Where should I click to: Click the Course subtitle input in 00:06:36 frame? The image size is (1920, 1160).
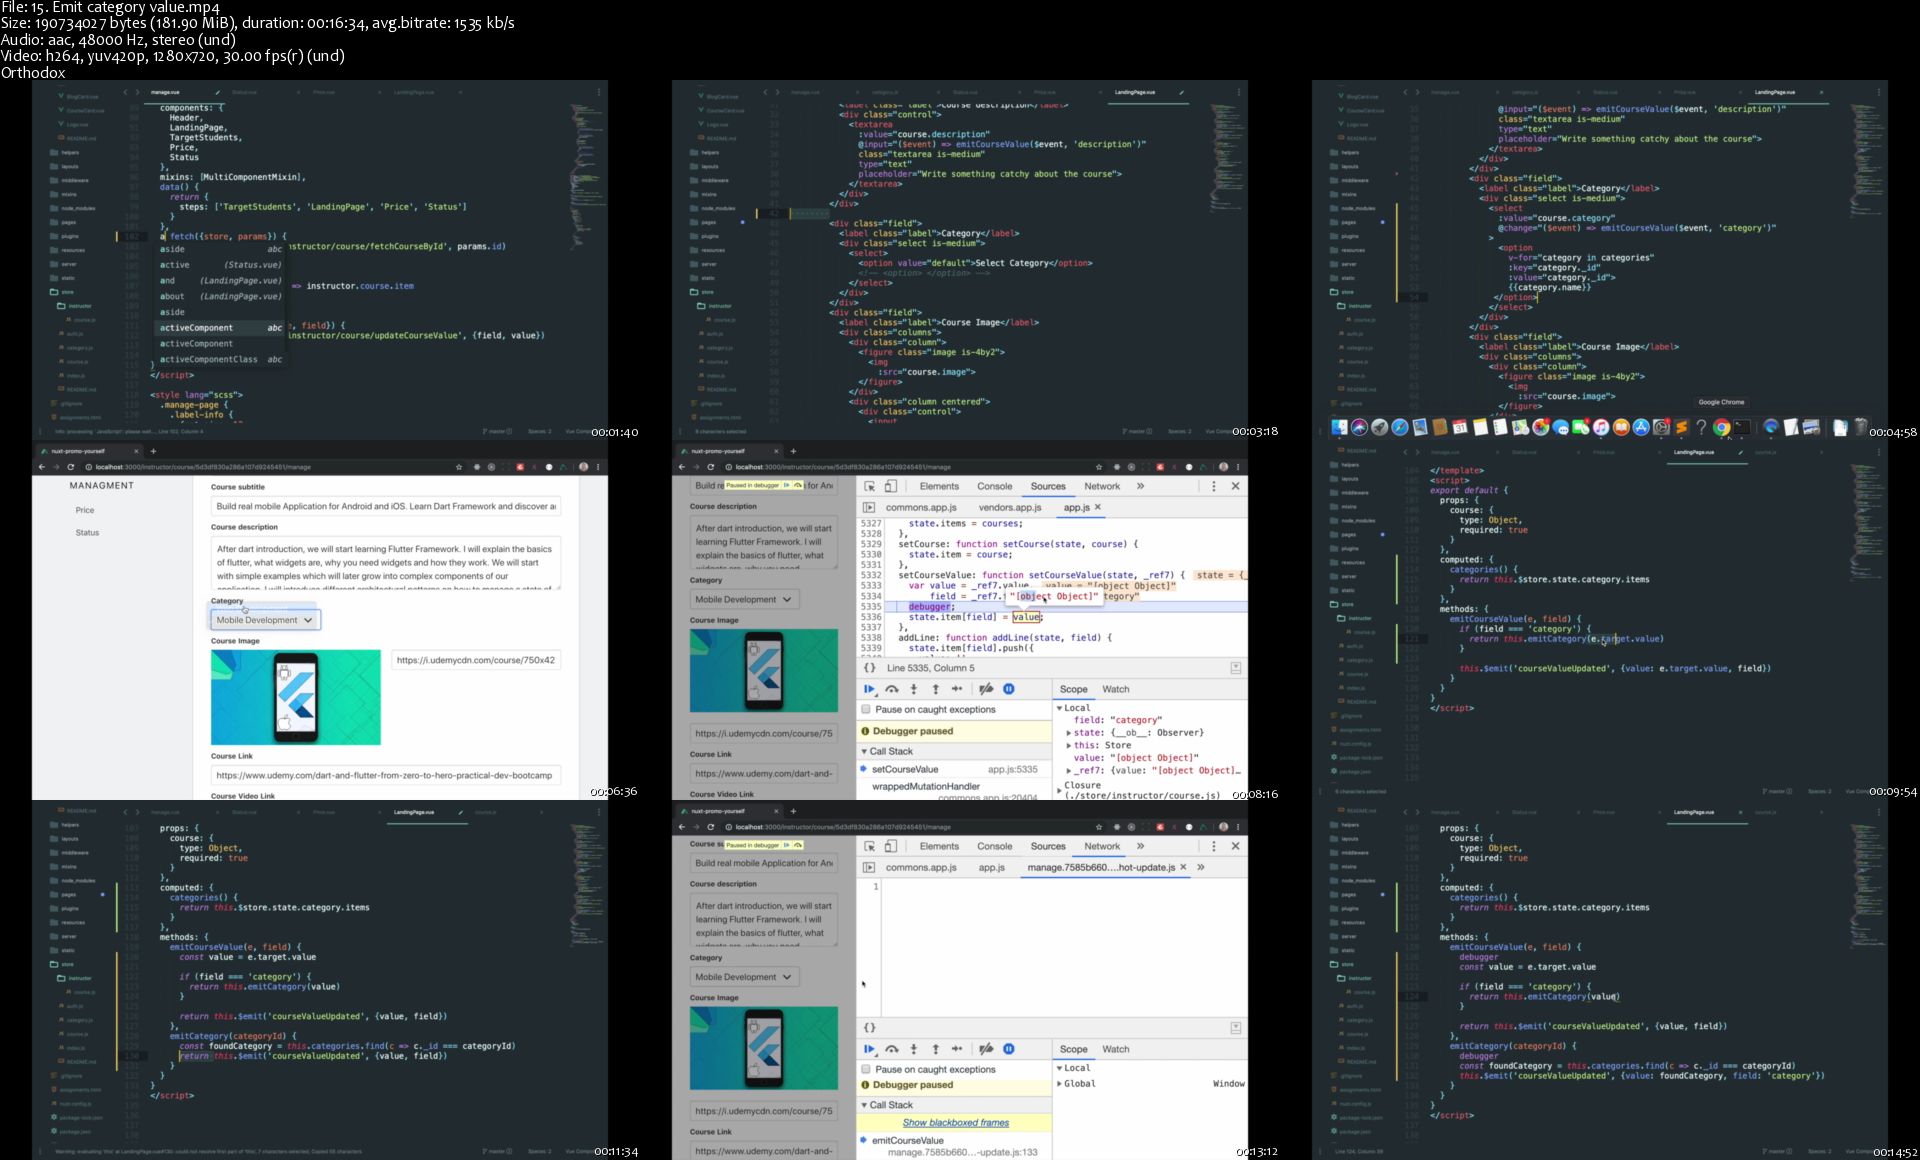tap(386, 506)
